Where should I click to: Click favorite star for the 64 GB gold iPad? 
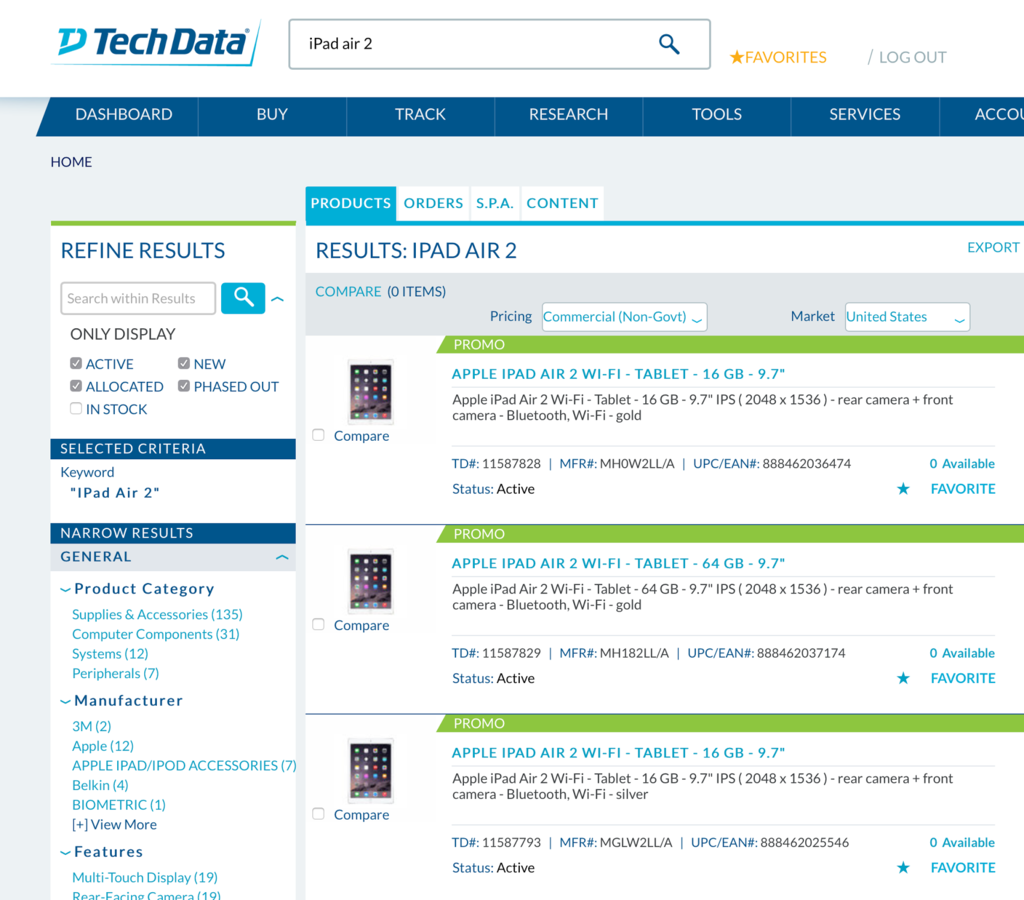[x=903, y=678]
